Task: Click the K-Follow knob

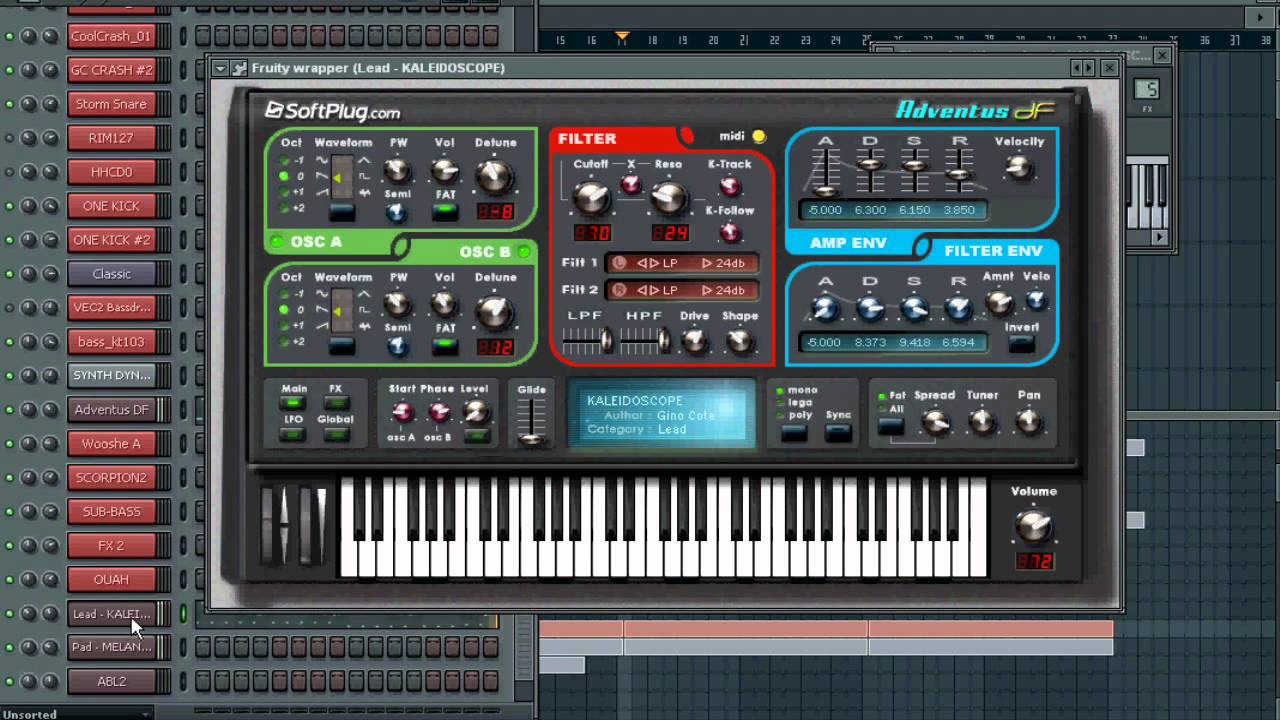Action: pos(729,233)
